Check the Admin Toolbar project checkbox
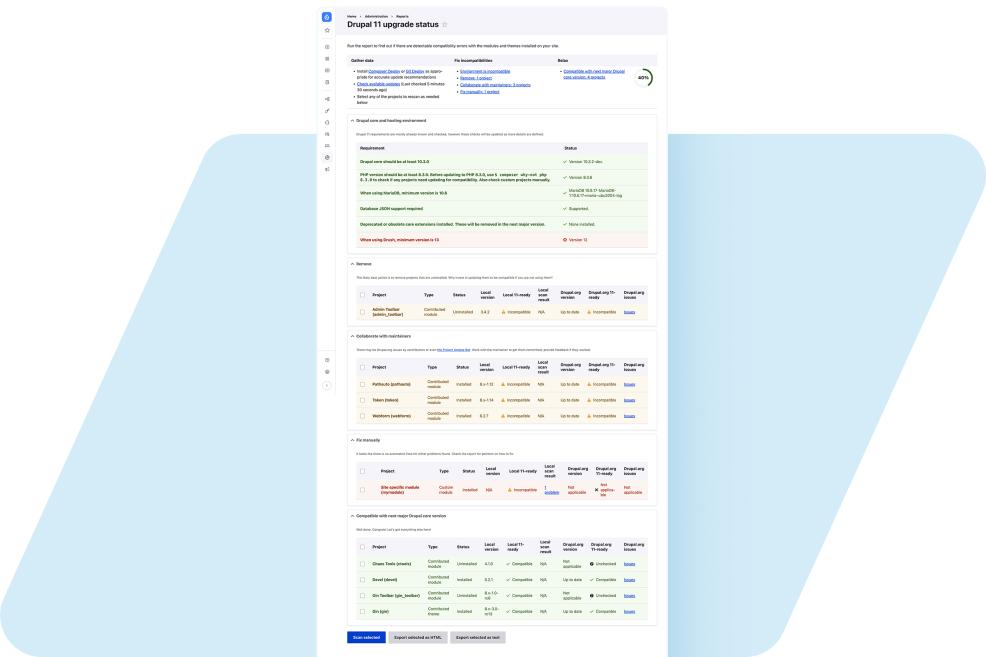Viewport: 986px width, 657px height. coord(363,312)
